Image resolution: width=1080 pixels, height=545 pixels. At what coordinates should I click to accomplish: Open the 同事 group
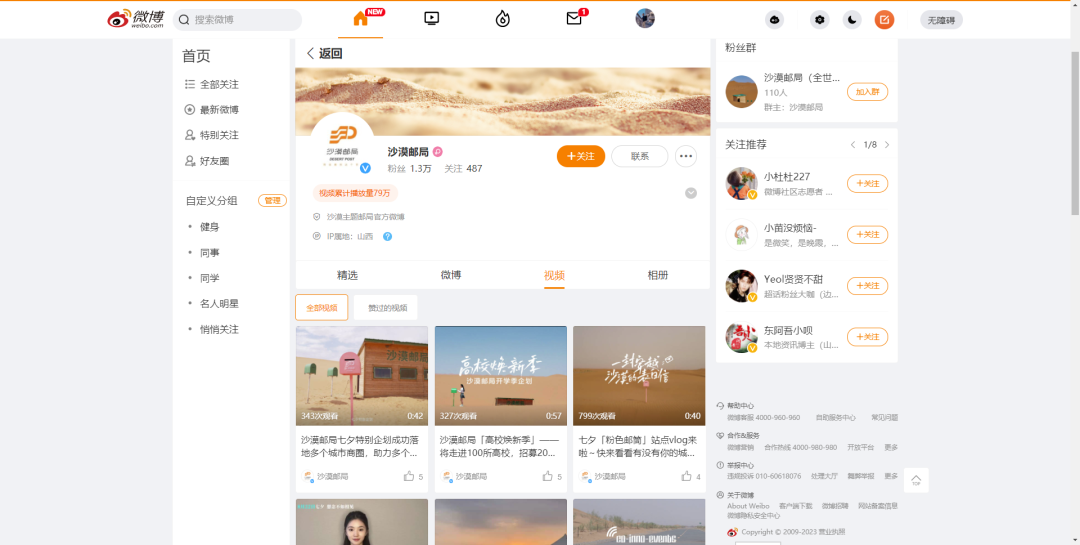pyautogui.click(x=209, y=253)
